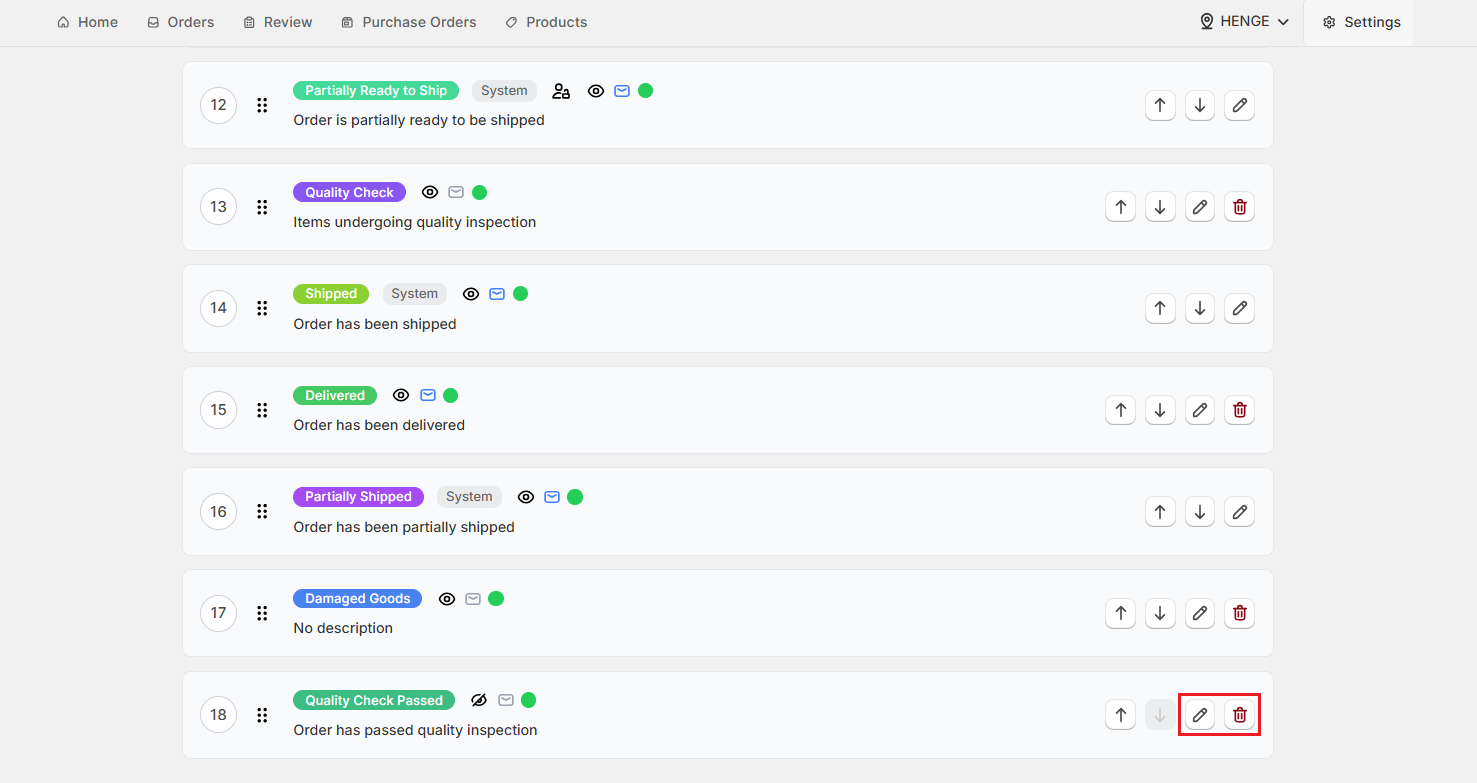Grab the drag handle of row 18

[262, 715]
